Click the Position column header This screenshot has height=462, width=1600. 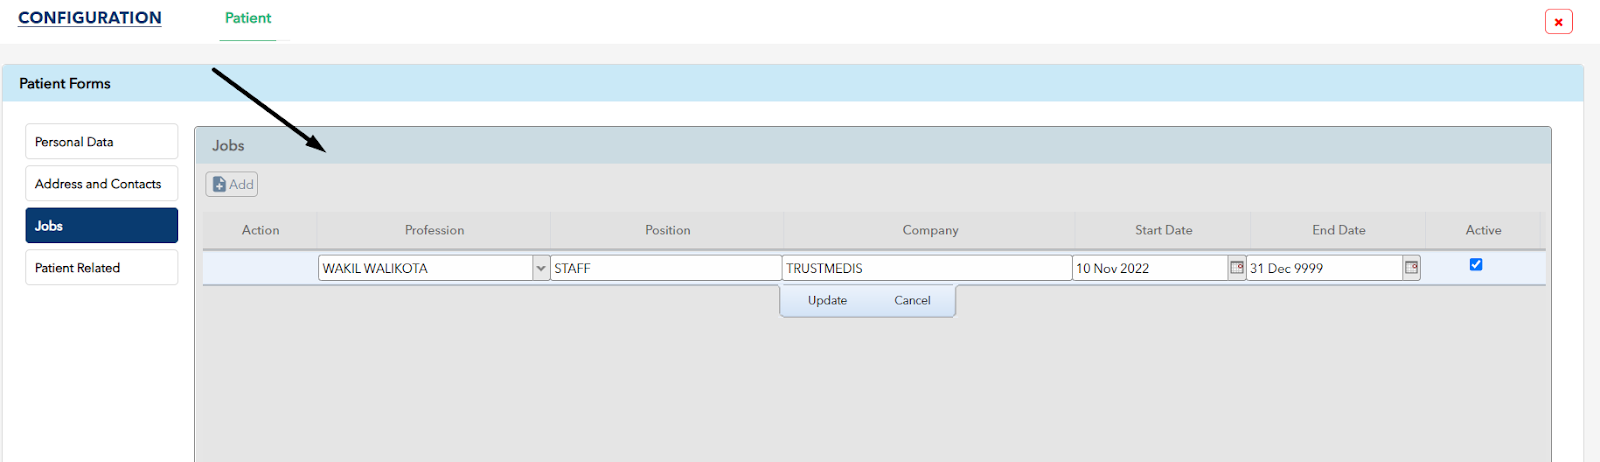click(x=667, y=230)
